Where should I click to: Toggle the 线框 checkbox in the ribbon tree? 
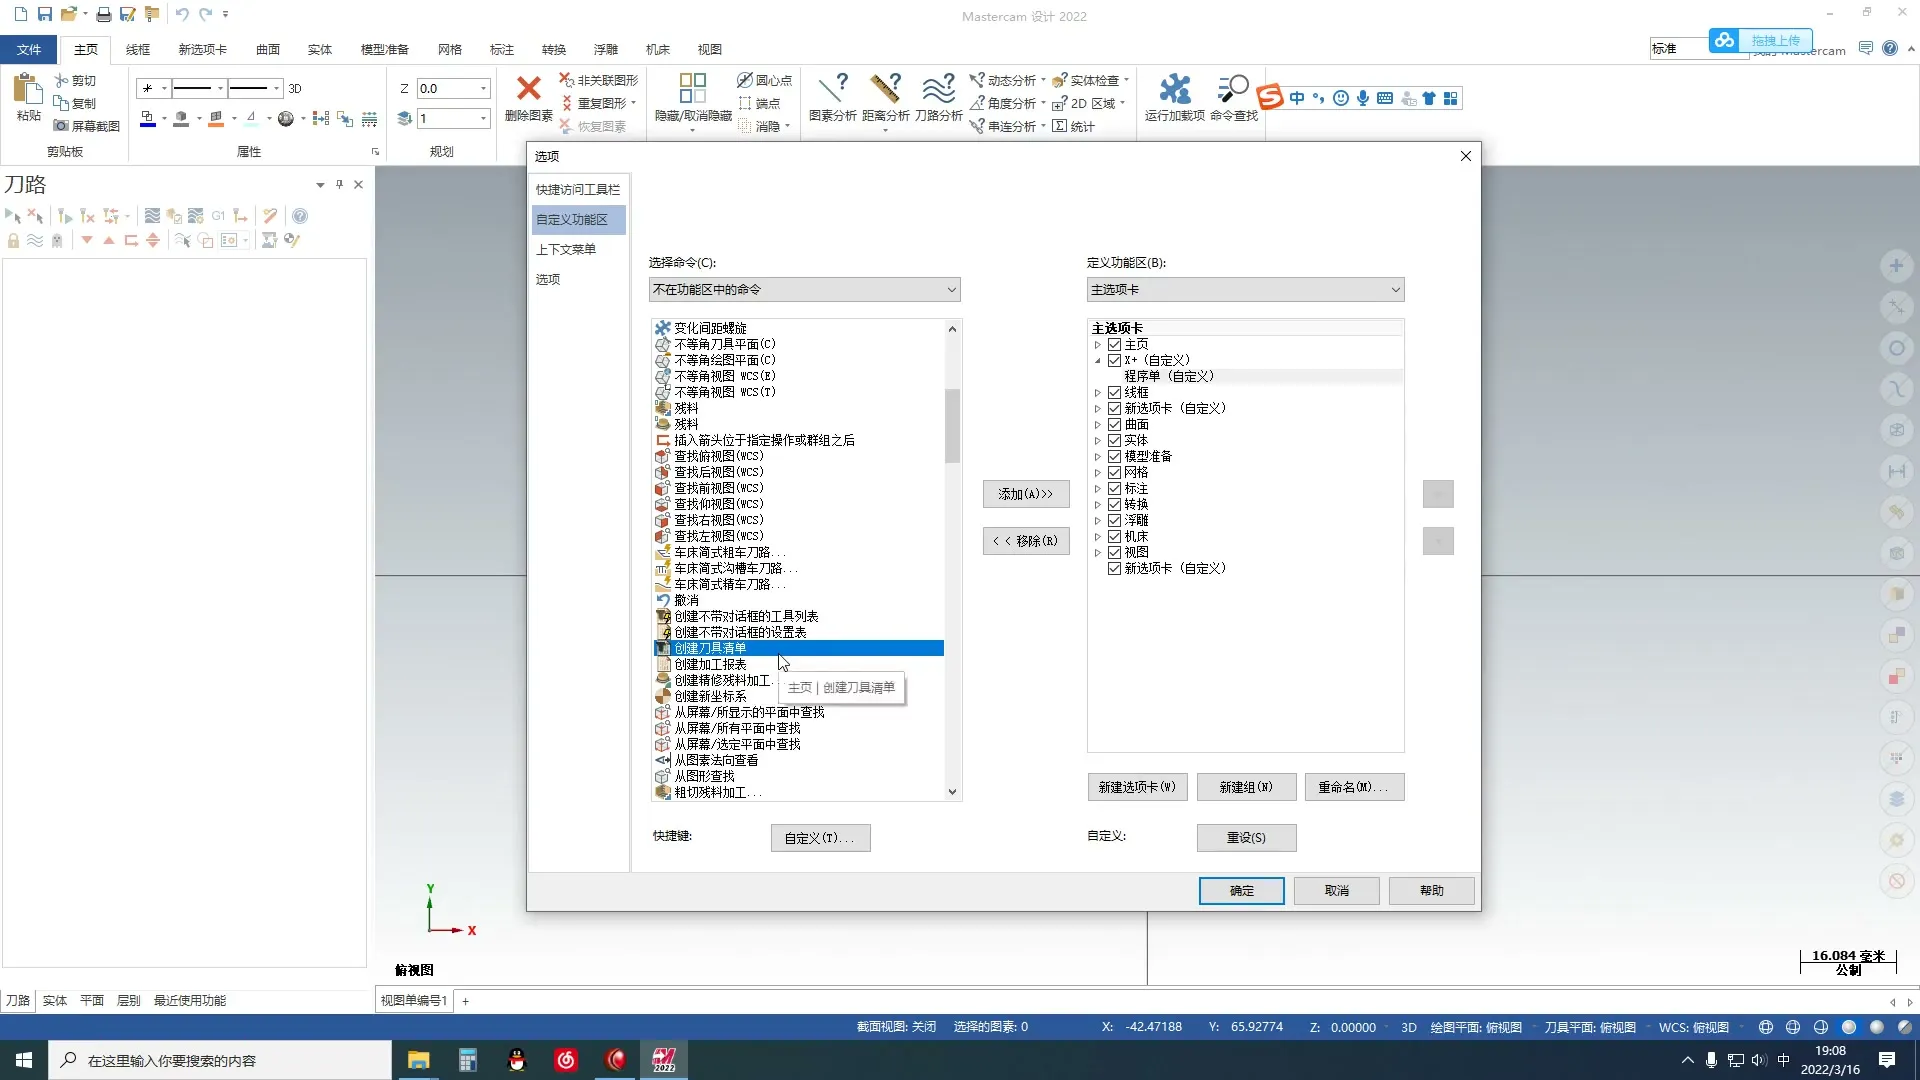(x=1116, y=392)
